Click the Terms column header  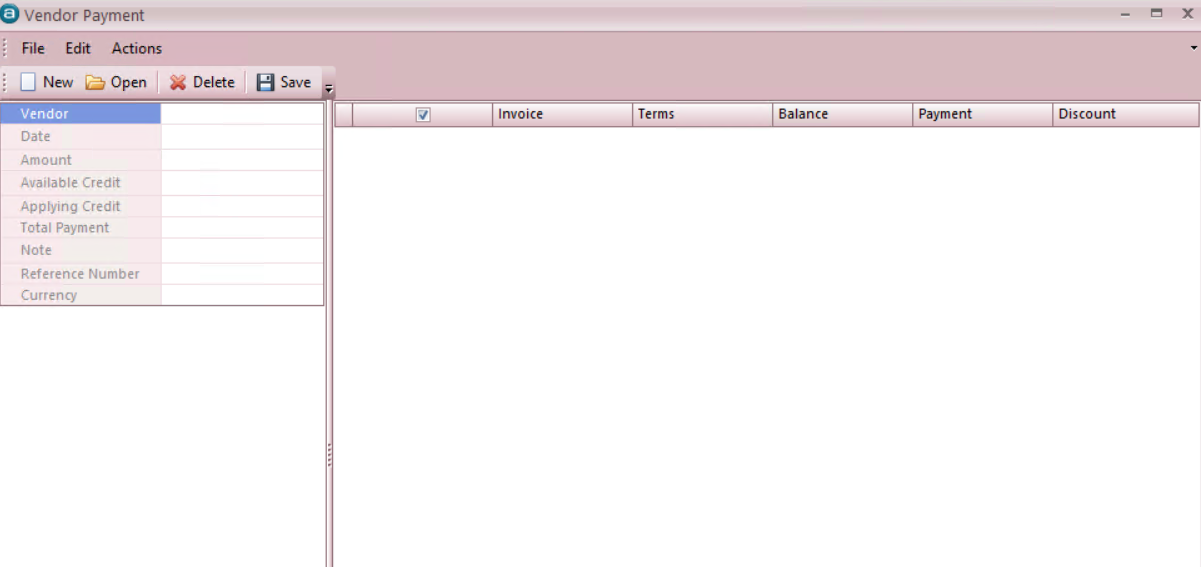pyautogui.click(x=702, y=114)
